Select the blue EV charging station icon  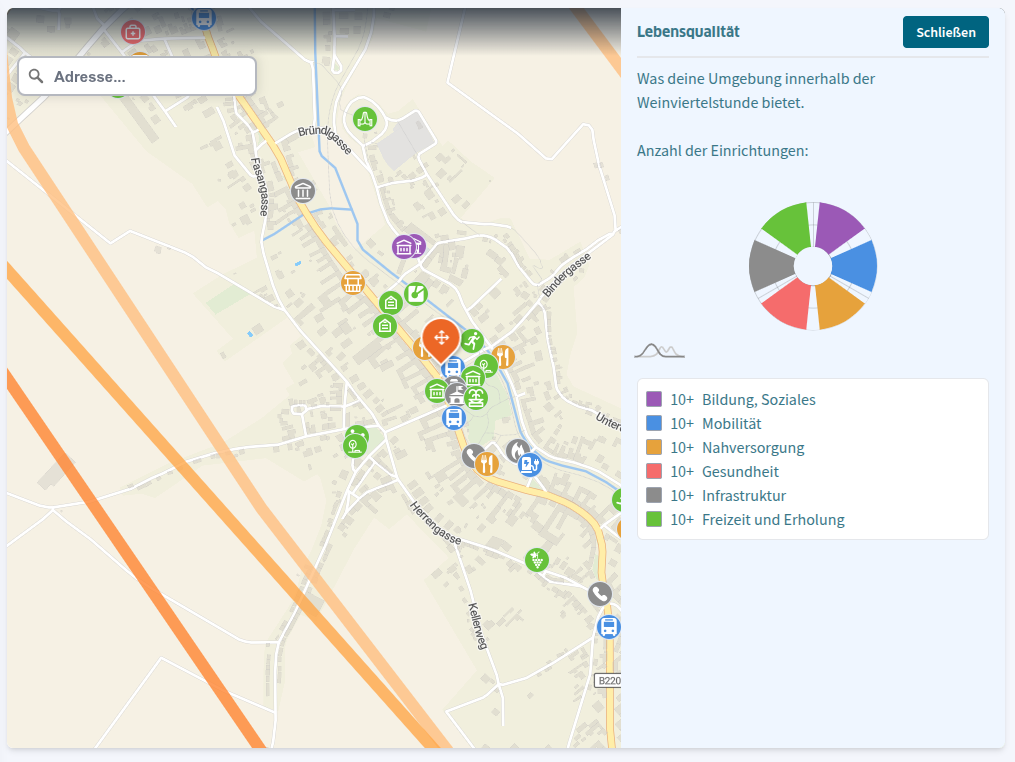(x=530, y=463)
